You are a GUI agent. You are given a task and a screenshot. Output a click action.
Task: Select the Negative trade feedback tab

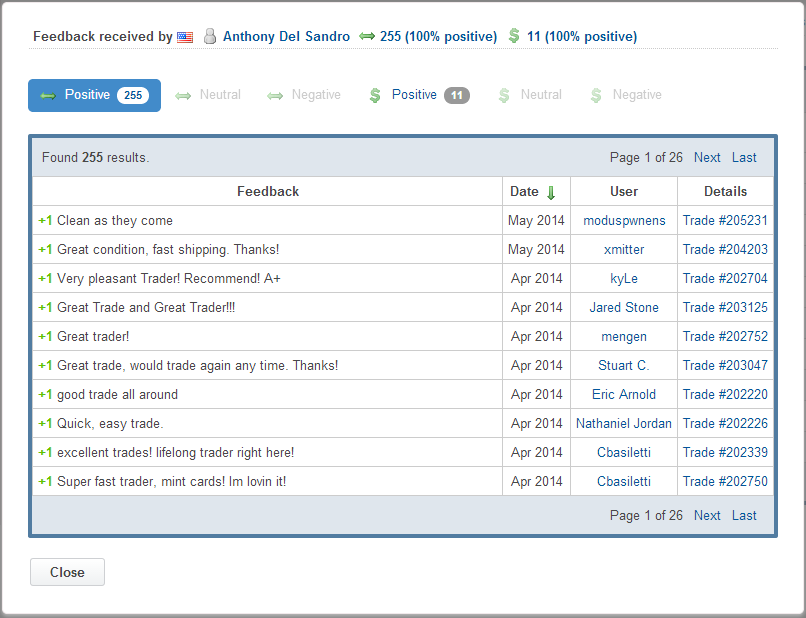(304, 95)
